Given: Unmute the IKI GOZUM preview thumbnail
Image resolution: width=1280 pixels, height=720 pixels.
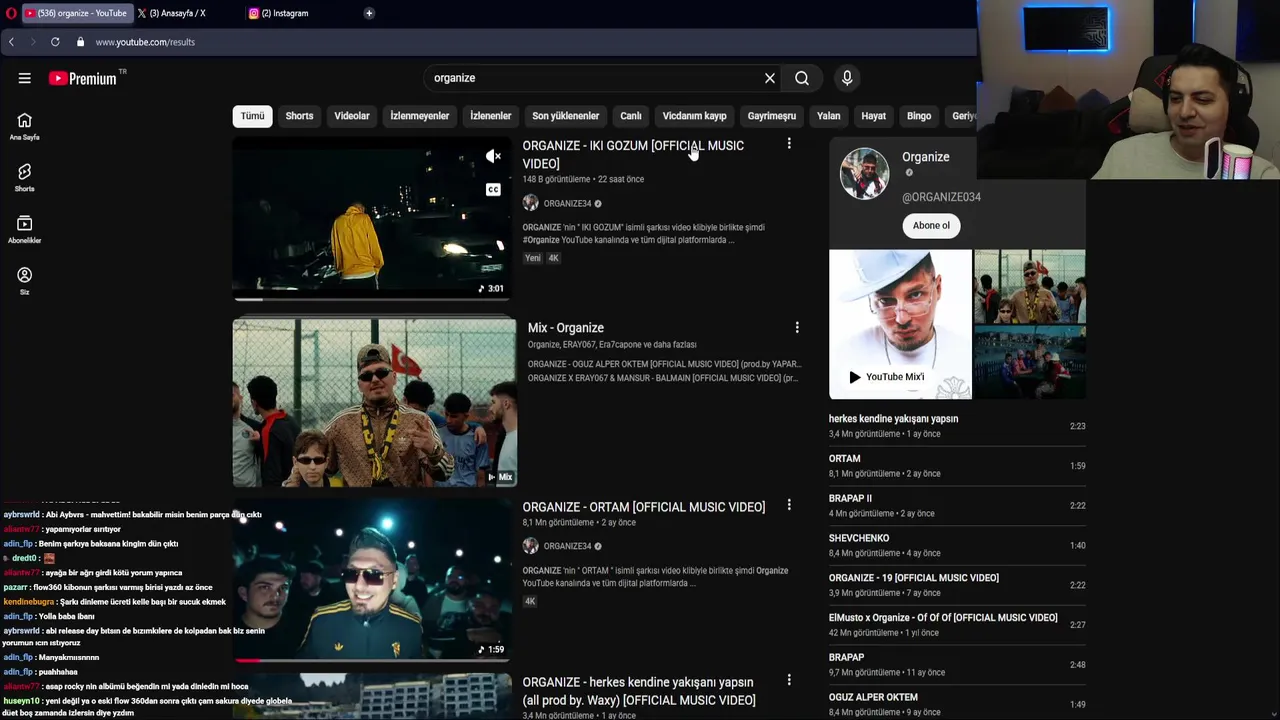Looking at the screenshot, I should tap(493, 156).
